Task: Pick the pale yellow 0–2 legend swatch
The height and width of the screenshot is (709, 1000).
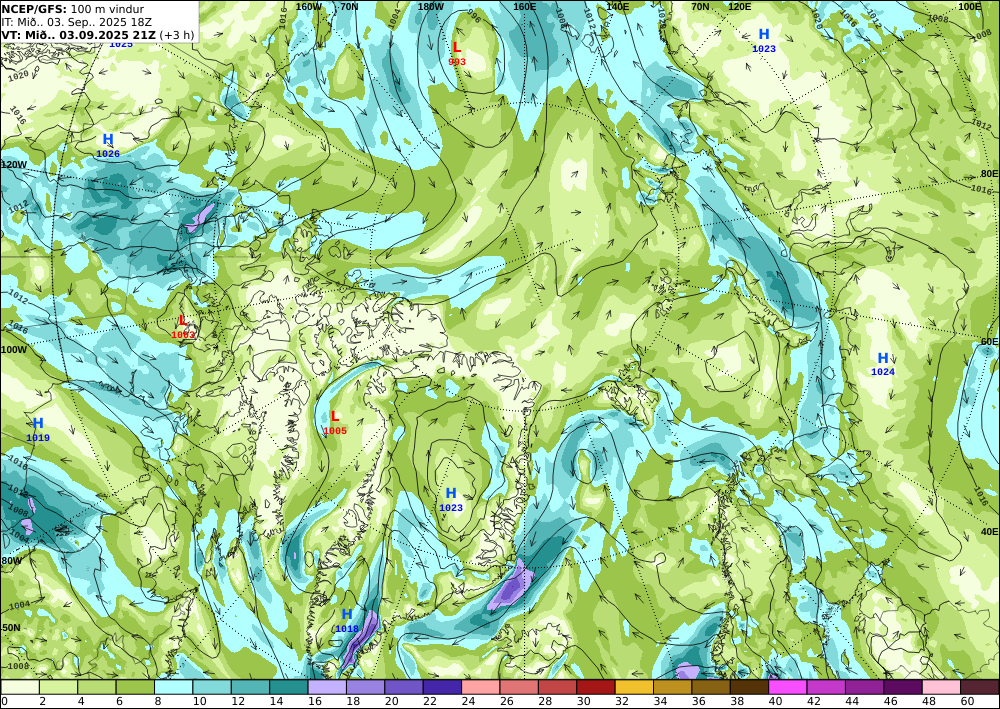Action: point(20,687)
